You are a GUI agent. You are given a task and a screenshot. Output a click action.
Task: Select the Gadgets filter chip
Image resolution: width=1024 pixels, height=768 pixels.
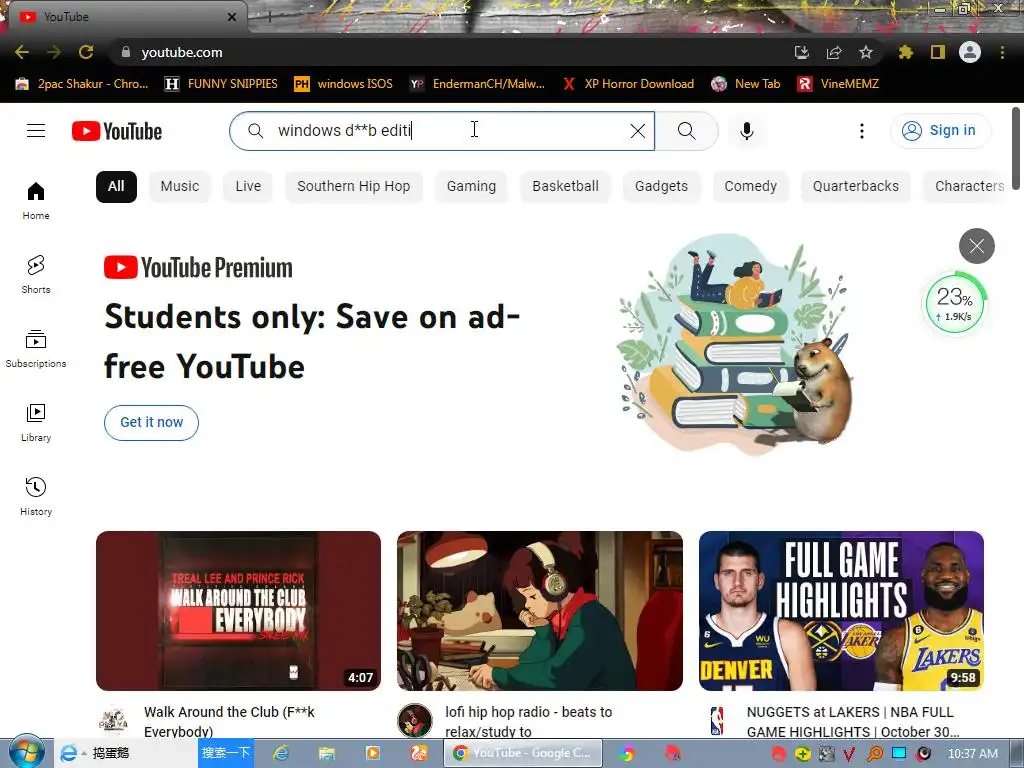tap(662, 186)
